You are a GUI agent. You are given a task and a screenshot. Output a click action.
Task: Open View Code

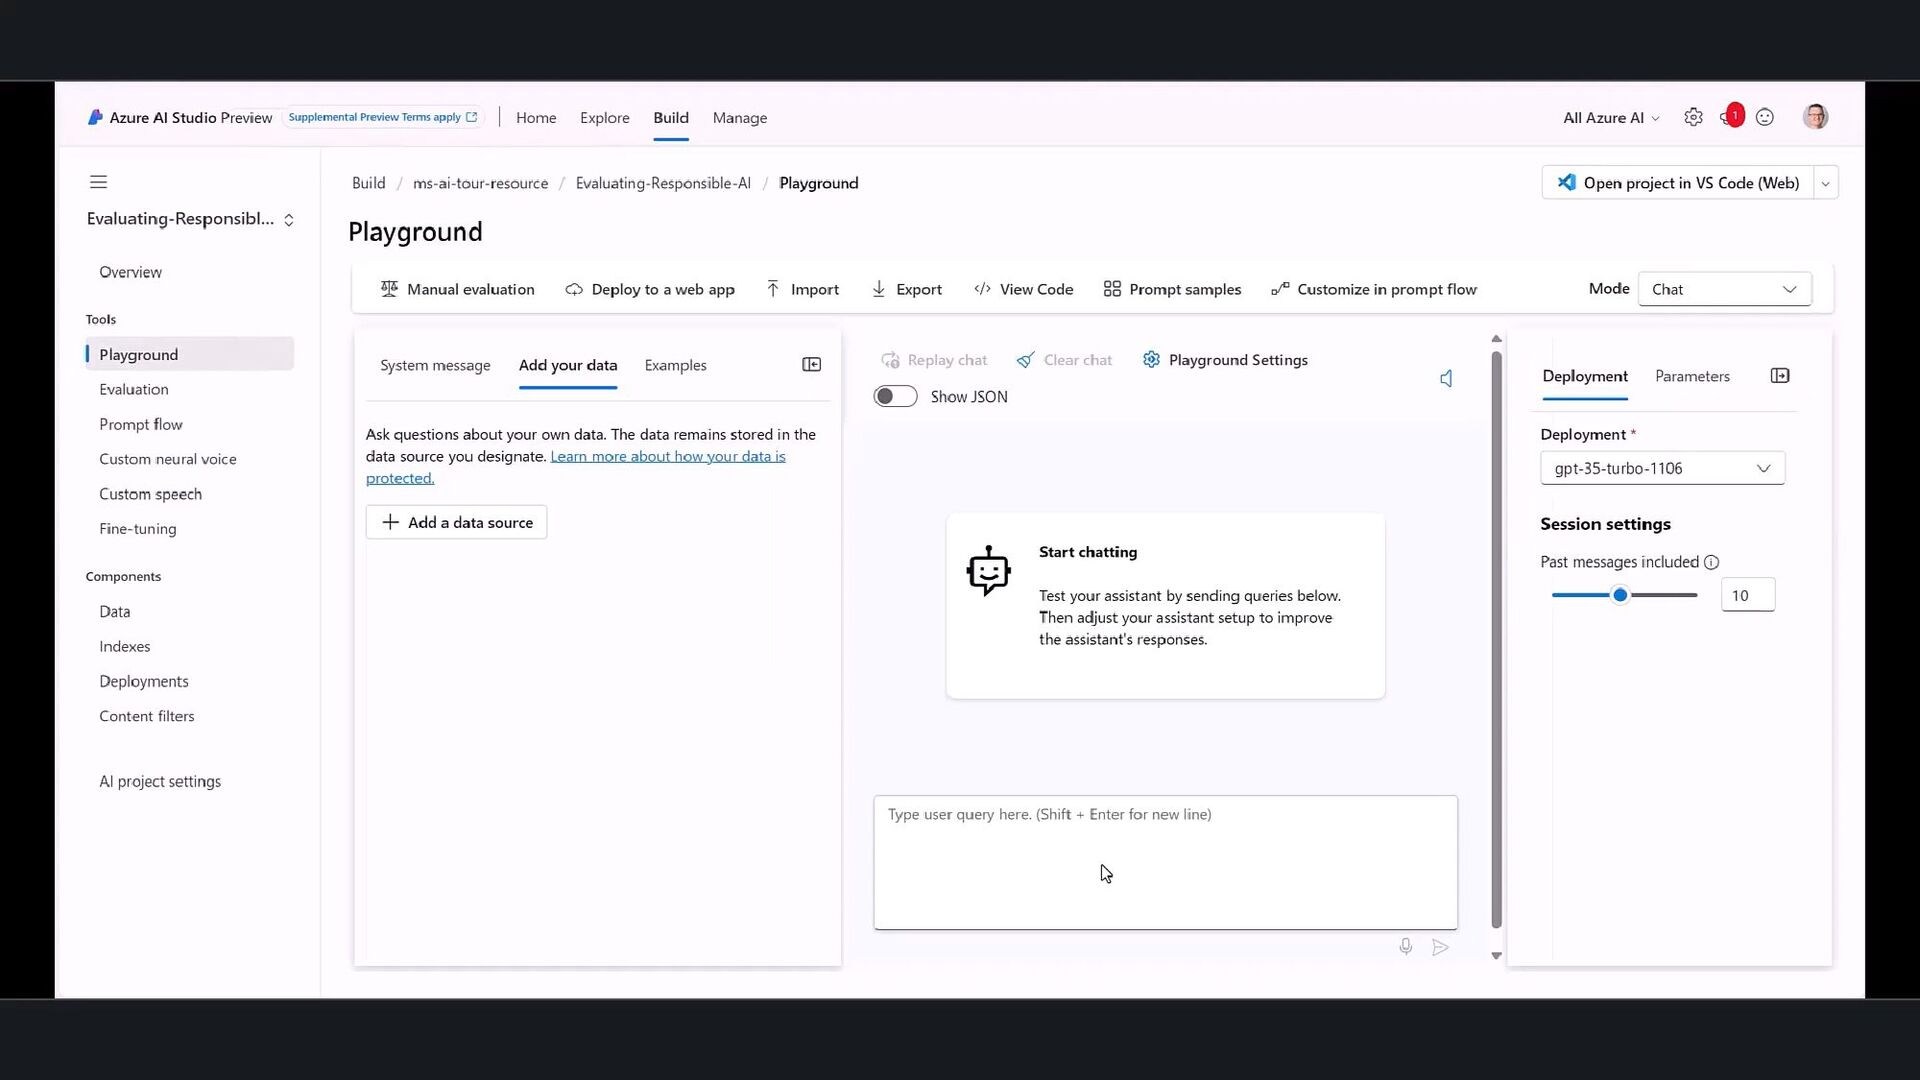click(1023, 289)
